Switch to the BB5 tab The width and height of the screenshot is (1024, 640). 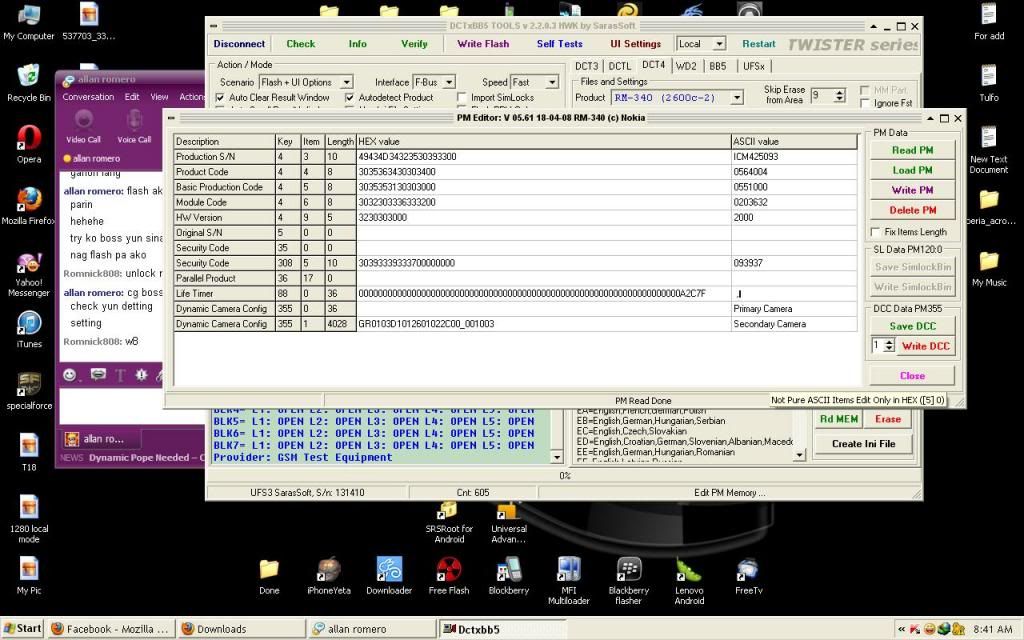click(717, 66)
